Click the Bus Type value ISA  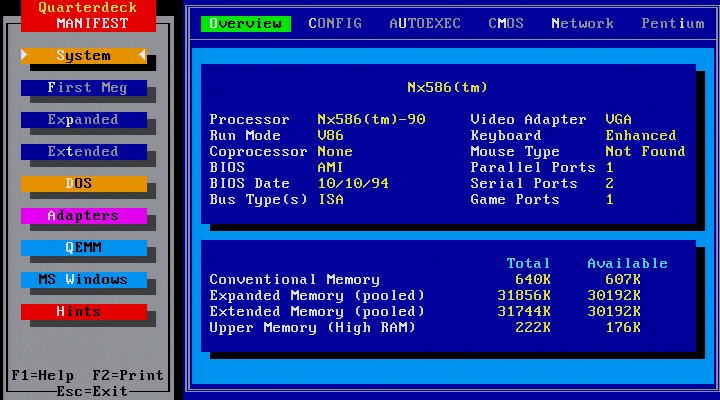click(331, 200)
